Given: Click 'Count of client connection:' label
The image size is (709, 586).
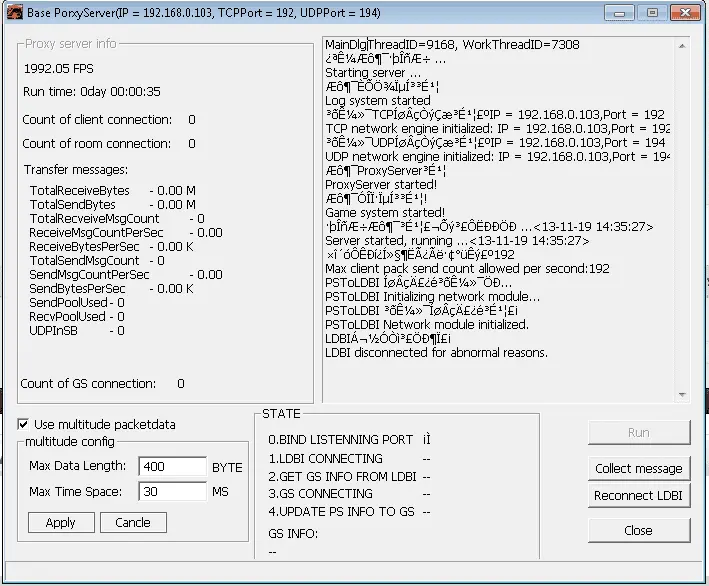Looking at the screenshot, I should point(97,120).
